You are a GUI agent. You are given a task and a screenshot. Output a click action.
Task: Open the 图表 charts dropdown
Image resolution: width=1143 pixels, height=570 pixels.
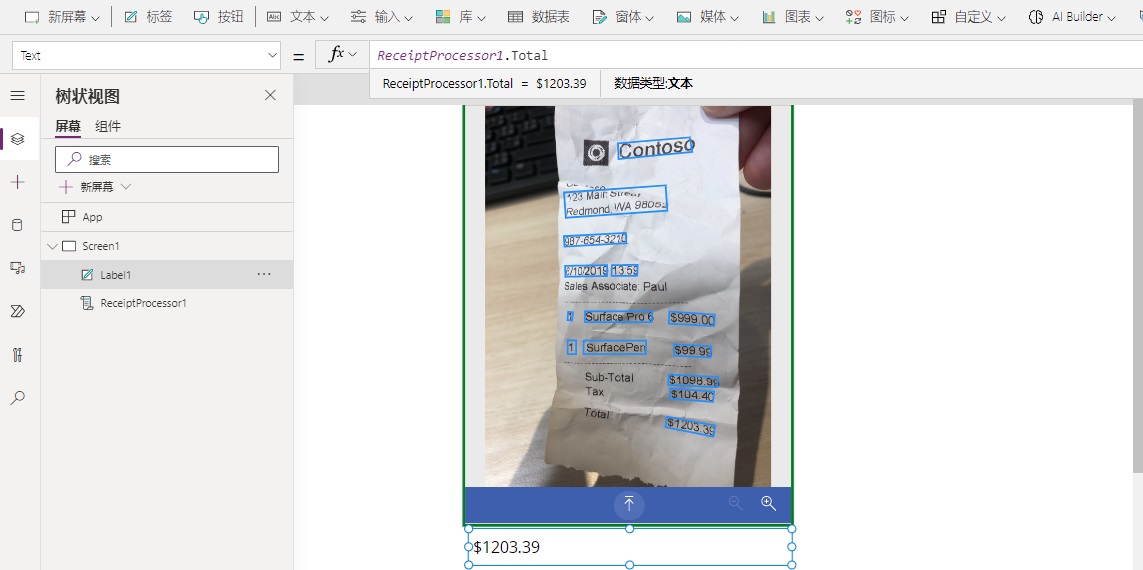(792, 17)
